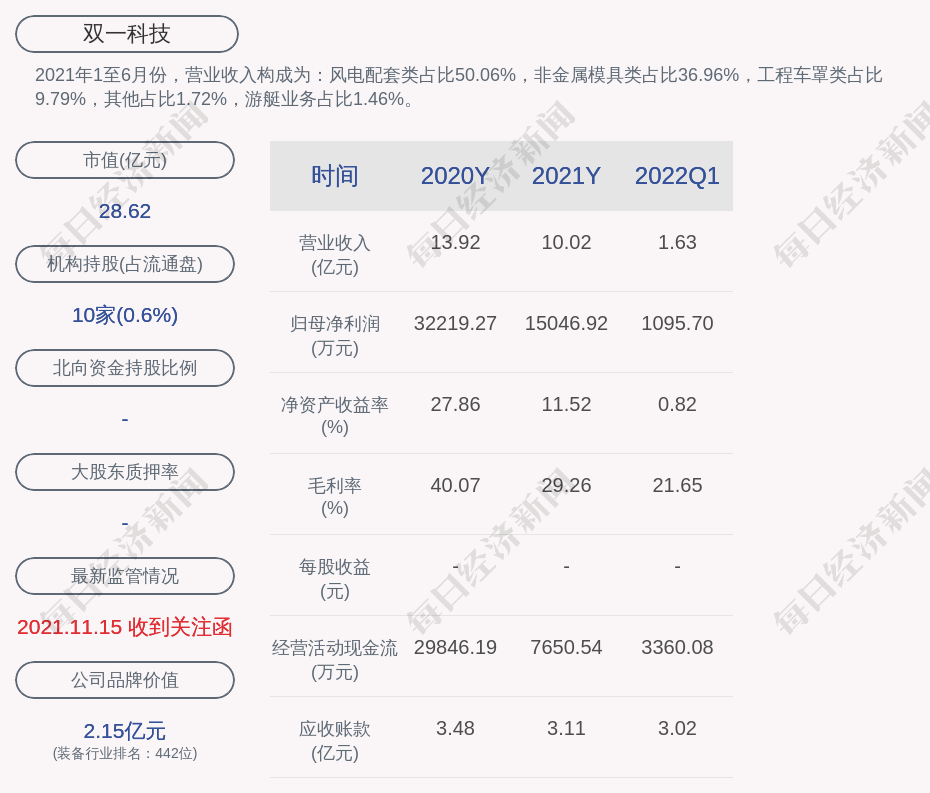Click the 大股东质押率 label
Image resolution: width=930 pixels, height=793 pixels.
point(125,472)
